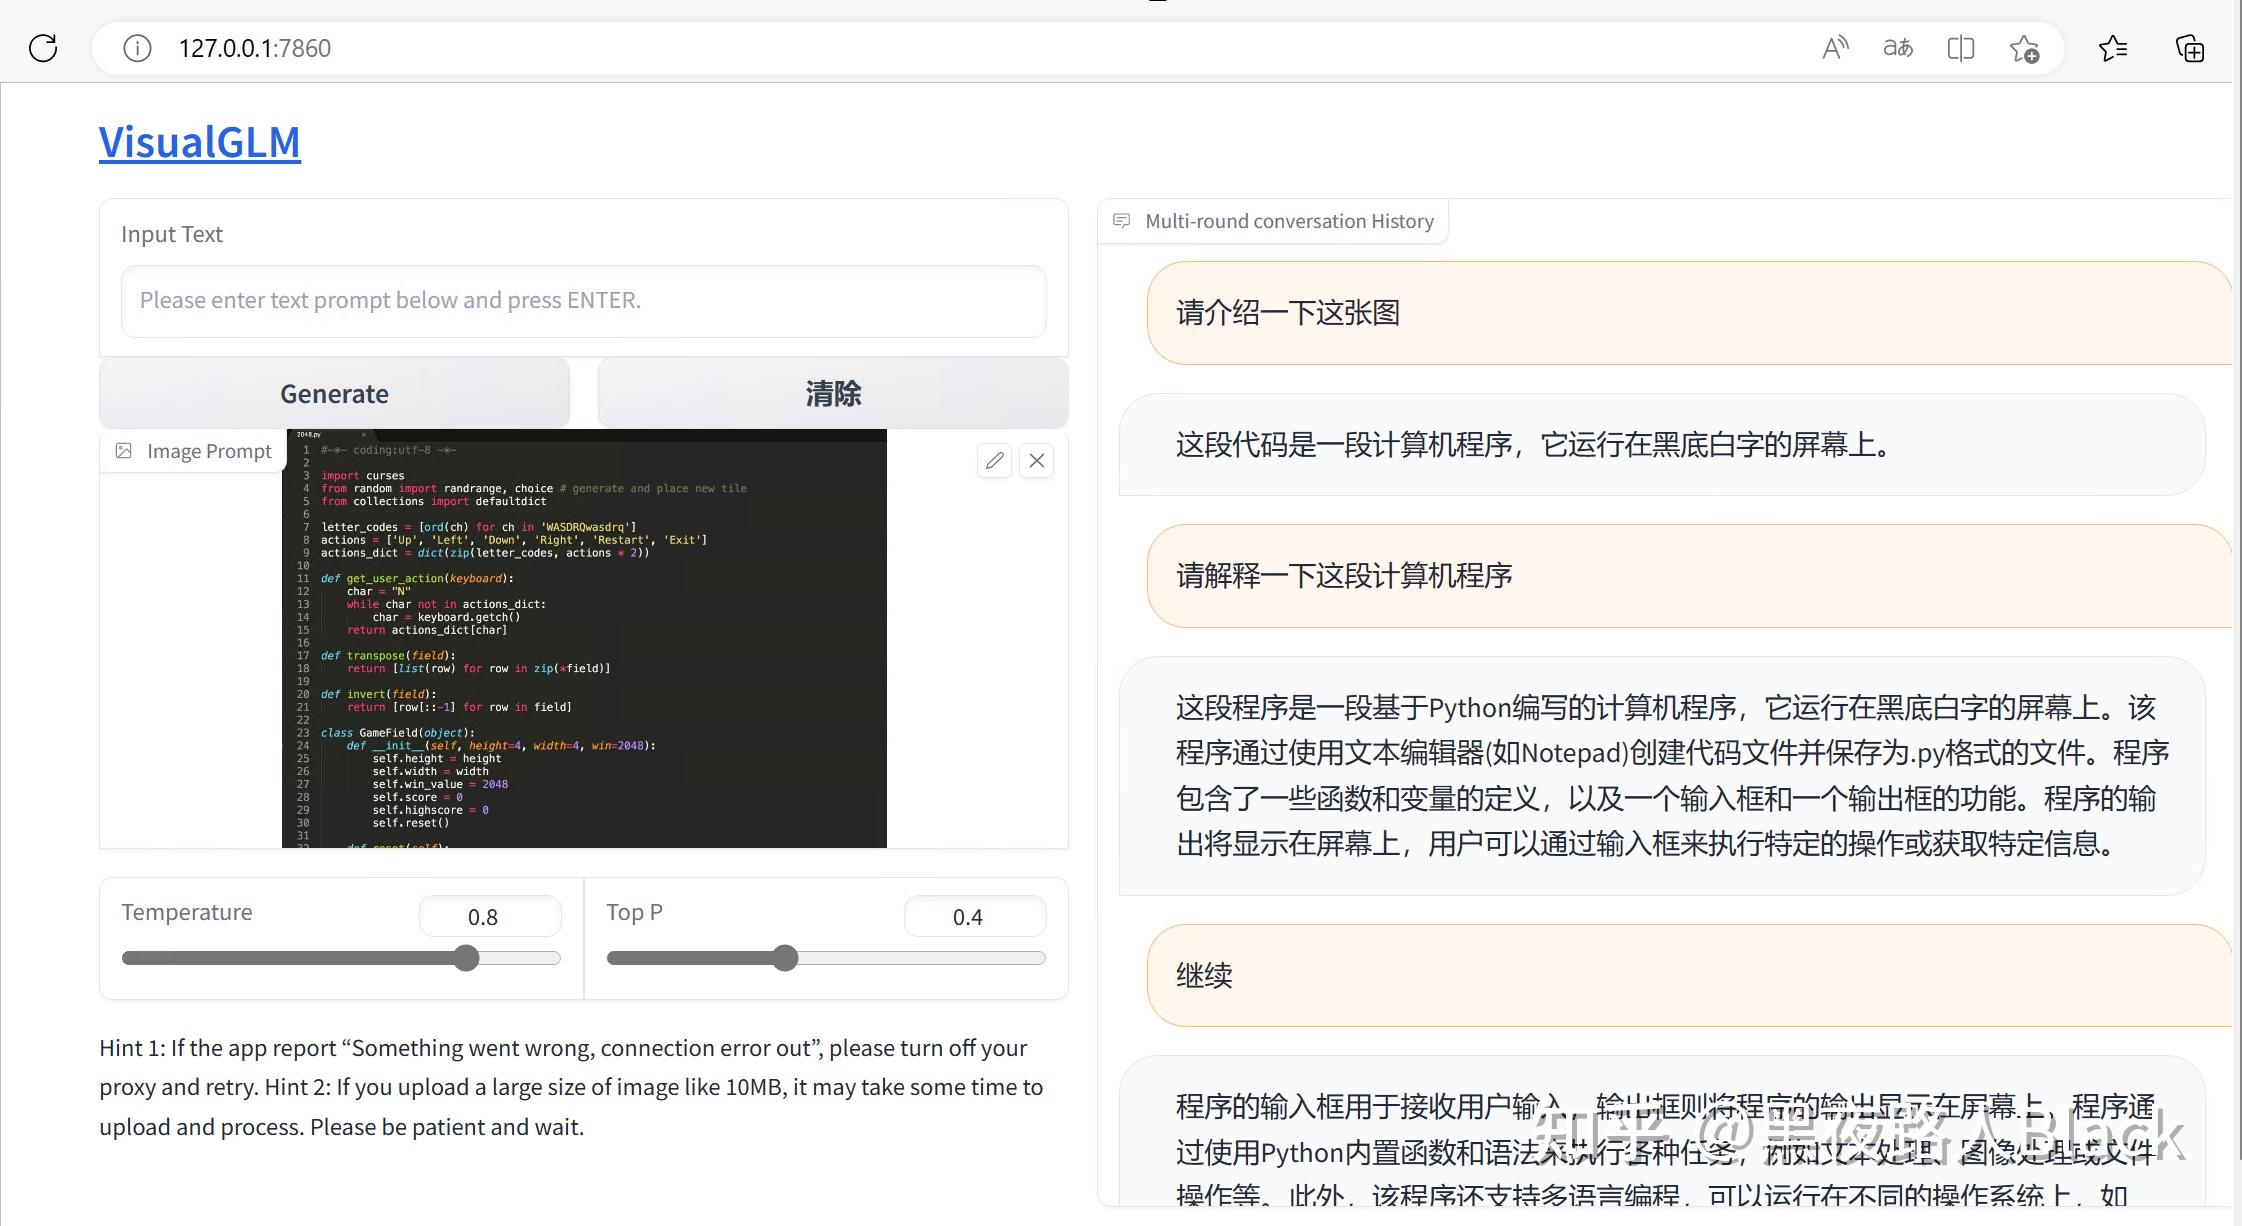Click the translate page icon

point(1897,48)
